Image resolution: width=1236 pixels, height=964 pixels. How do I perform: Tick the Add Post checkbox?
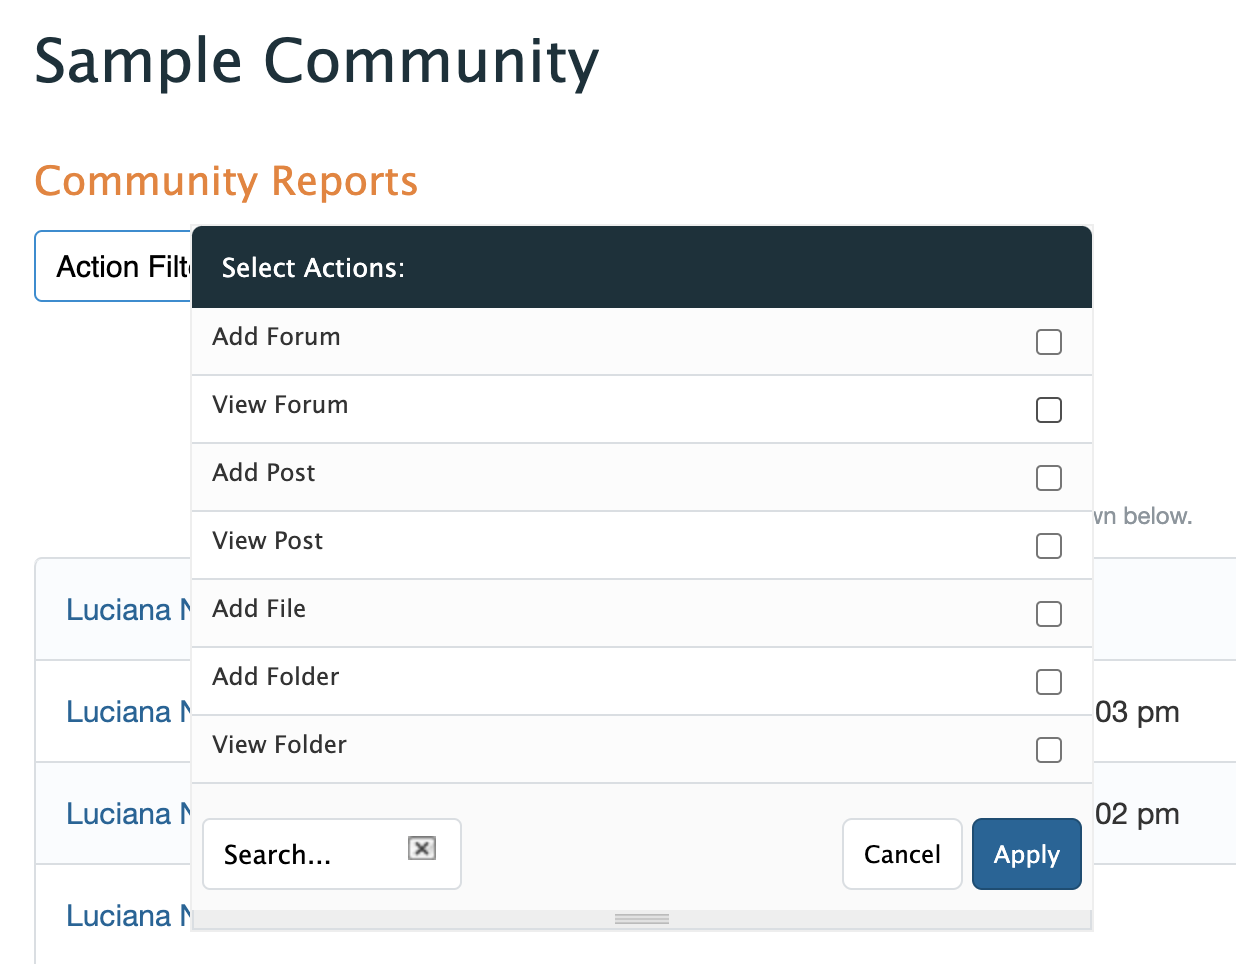pyautogui.click(x=1048, y=478)
